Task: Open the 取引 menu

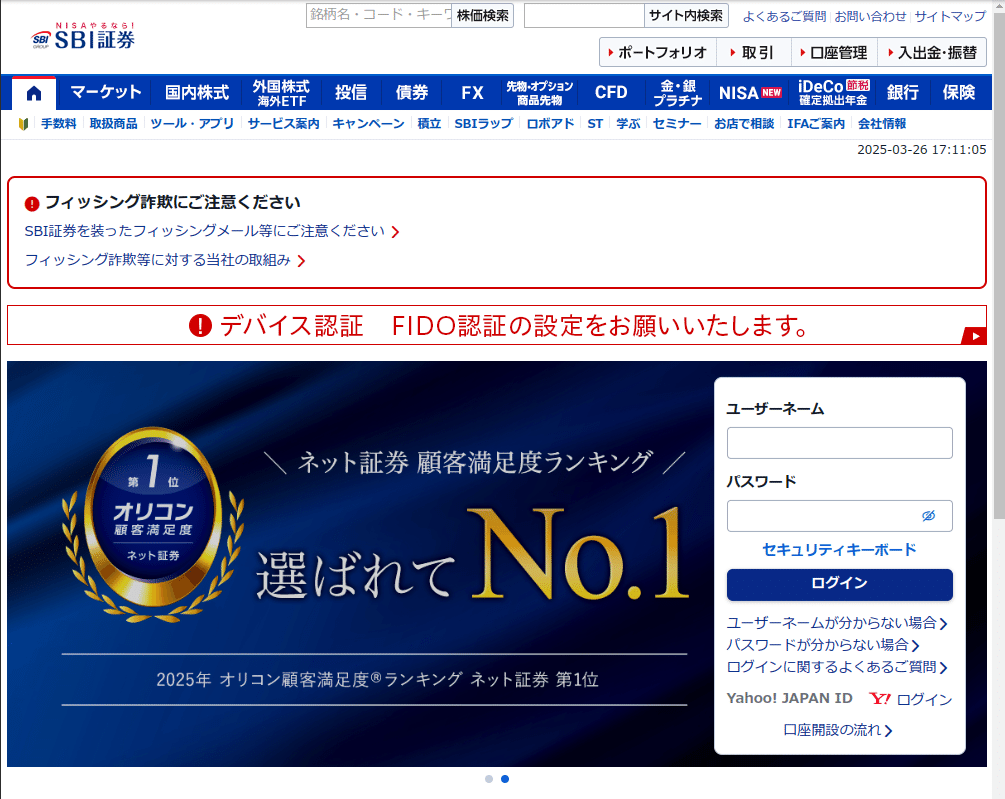Action: 755,51
